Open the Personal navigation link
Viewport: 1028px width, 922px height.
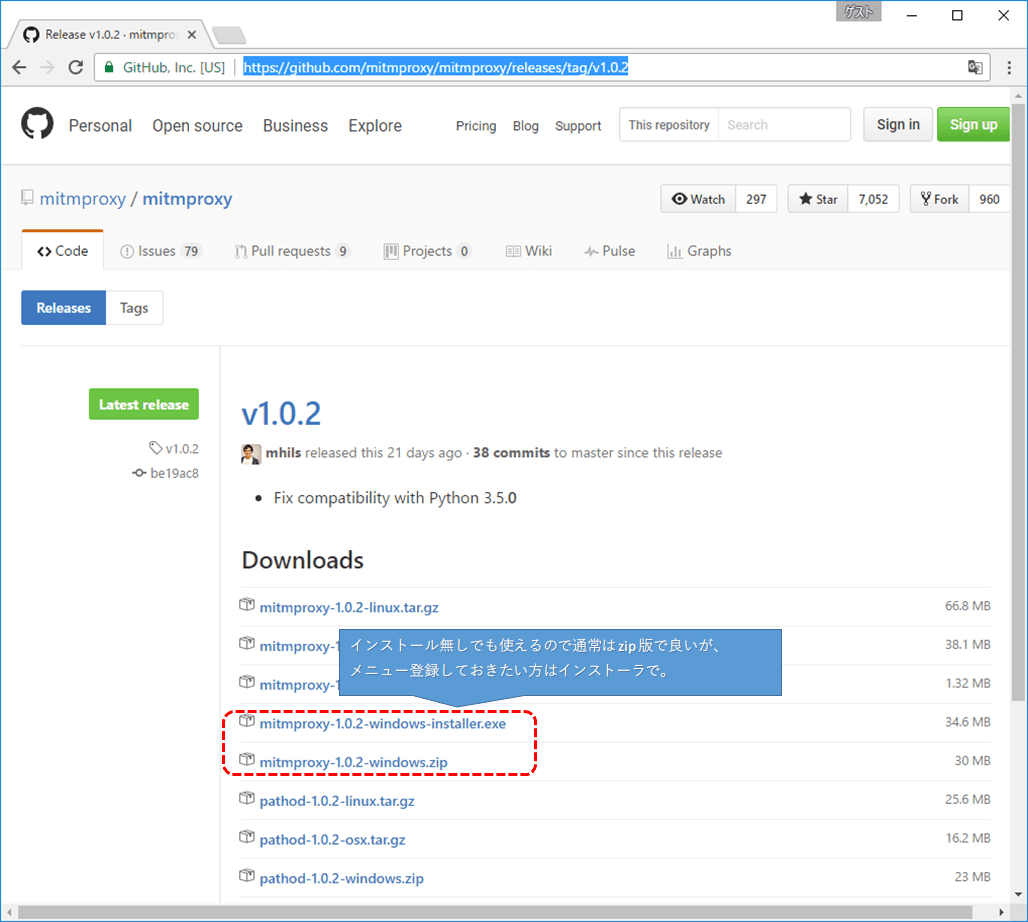(x=100, y=125)
